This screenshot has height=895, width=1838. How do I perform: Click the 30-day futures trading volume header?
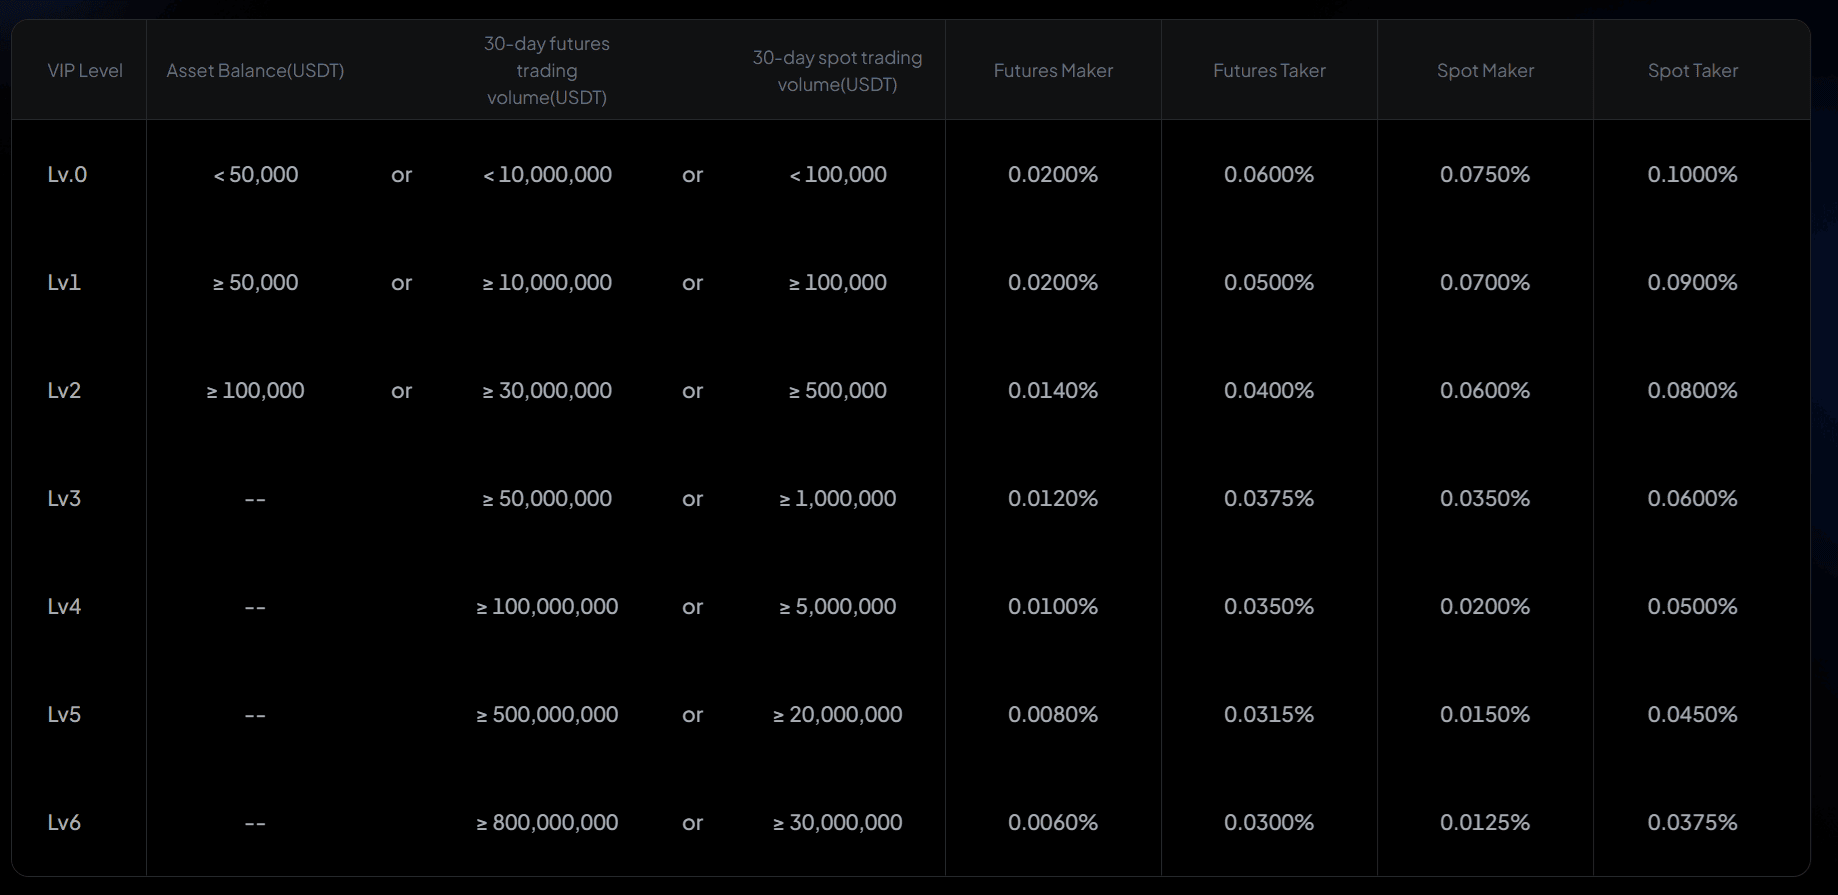547,71
